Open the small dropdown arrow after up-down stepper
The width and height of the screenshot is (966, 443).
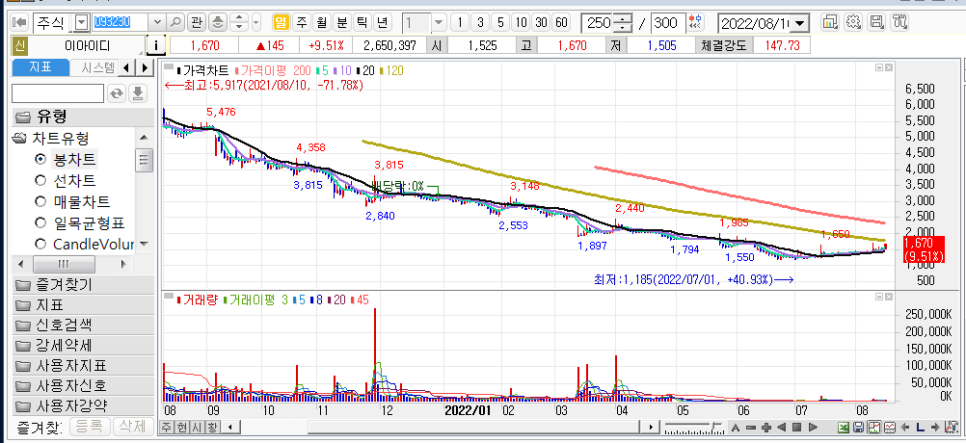pos(256,23)
